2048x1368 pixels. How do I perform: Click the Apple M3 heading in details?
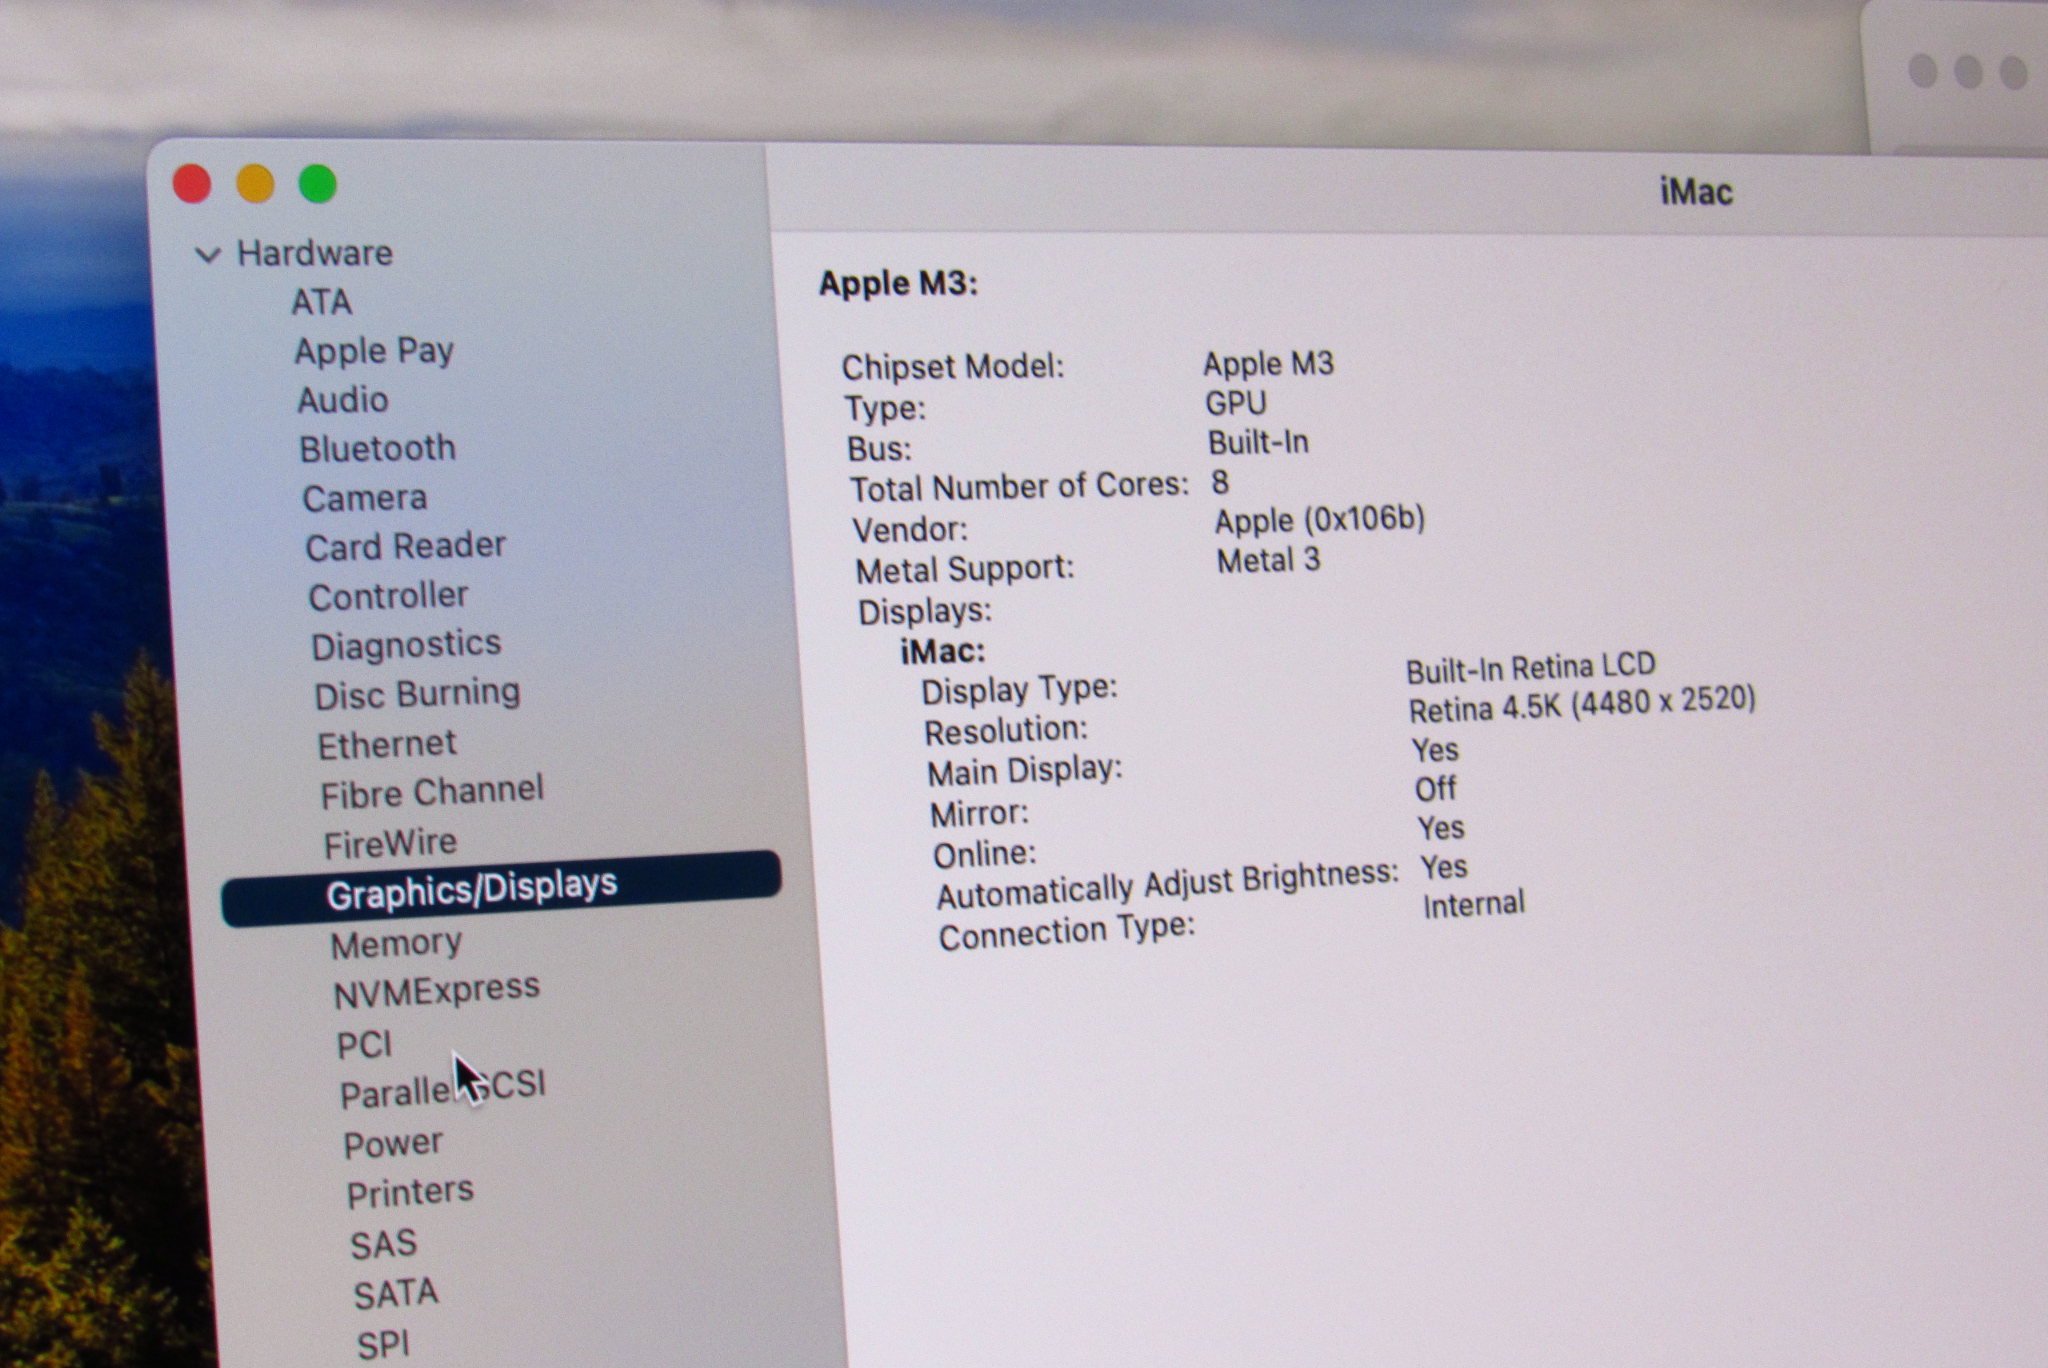pos(897,284)
